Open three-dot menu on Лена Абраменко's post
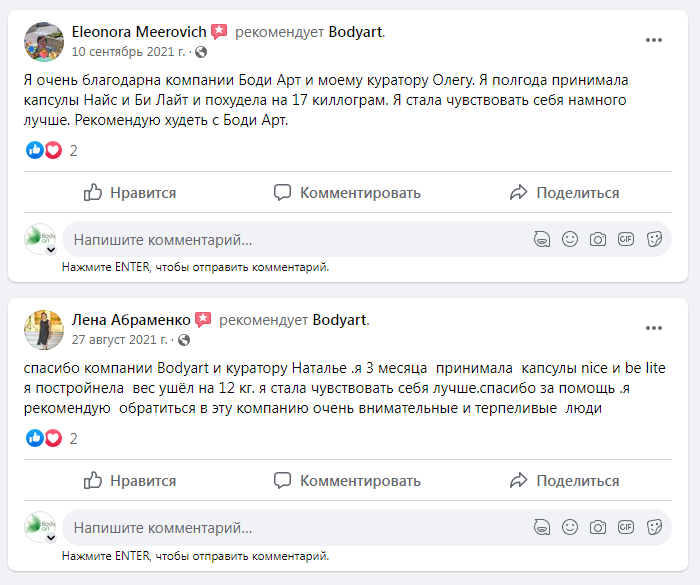 [654, 328]
